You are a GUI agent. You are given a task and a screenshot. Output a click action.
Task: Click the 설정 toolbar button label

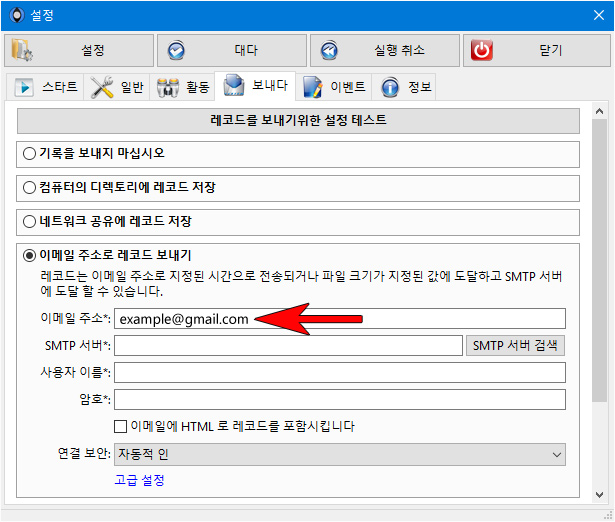[93, 50]
